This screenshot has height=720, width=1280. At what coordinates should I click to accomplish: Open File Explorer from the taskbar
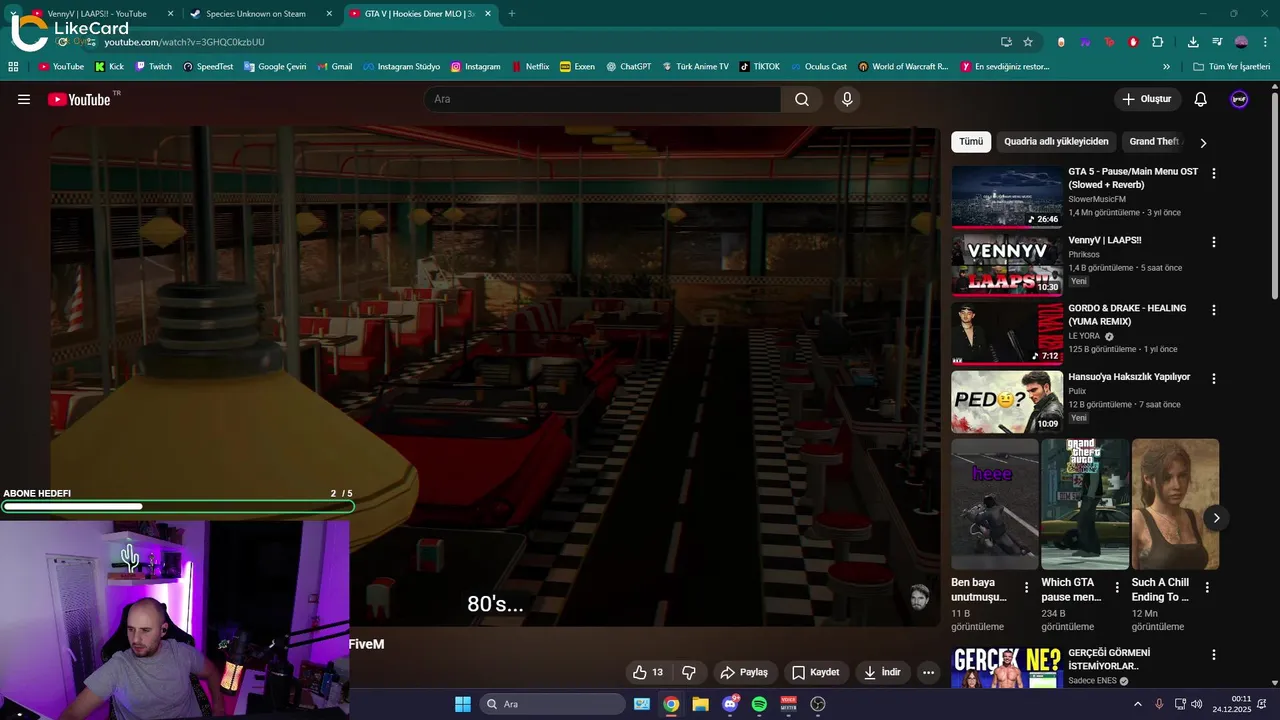700,704
